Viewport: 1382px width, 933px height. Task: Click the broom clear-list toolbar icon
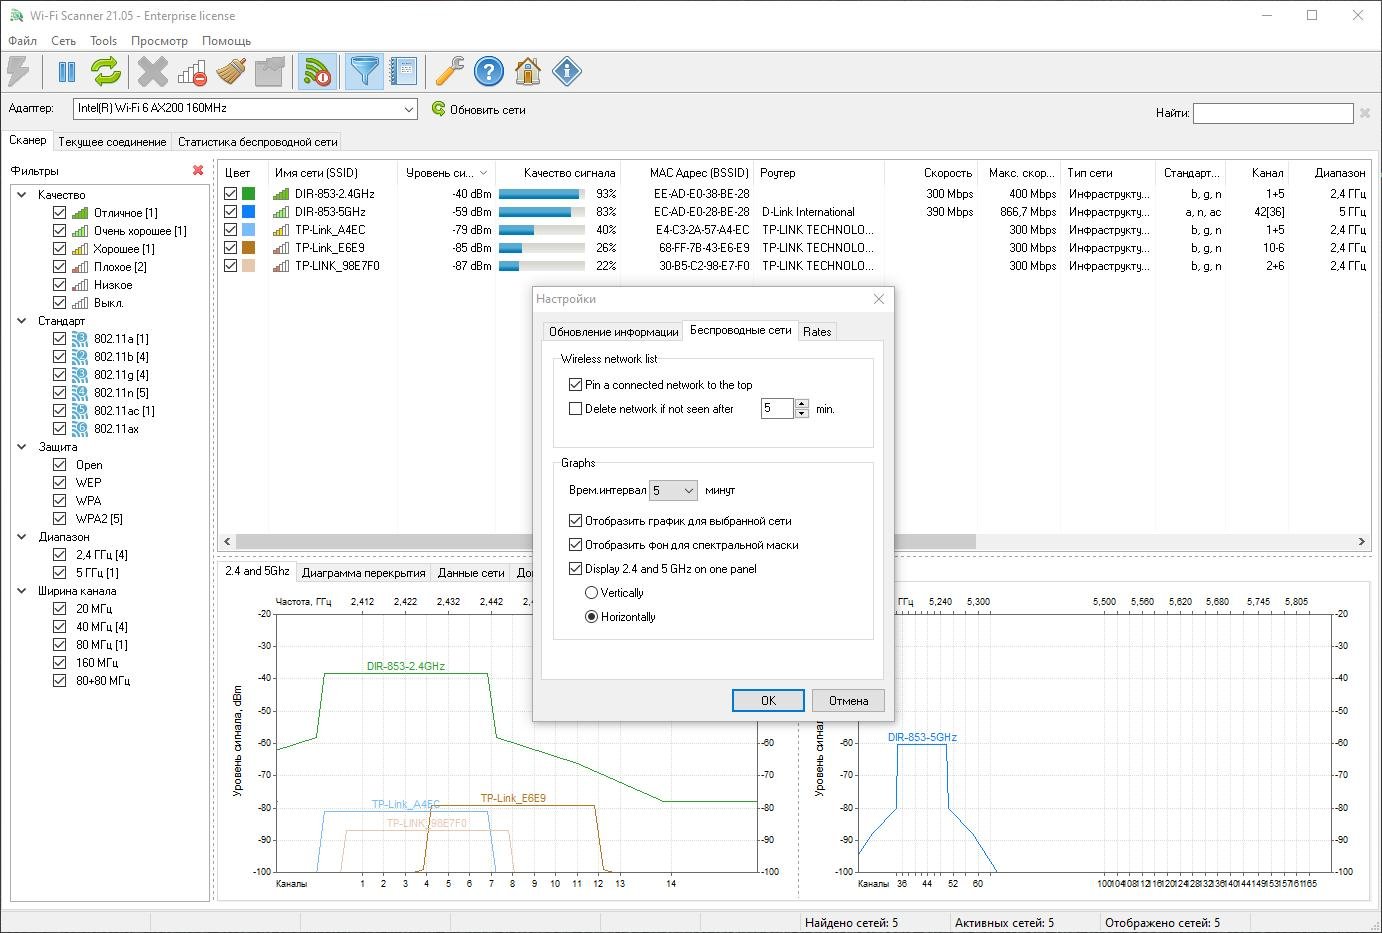tap(231, 72)
